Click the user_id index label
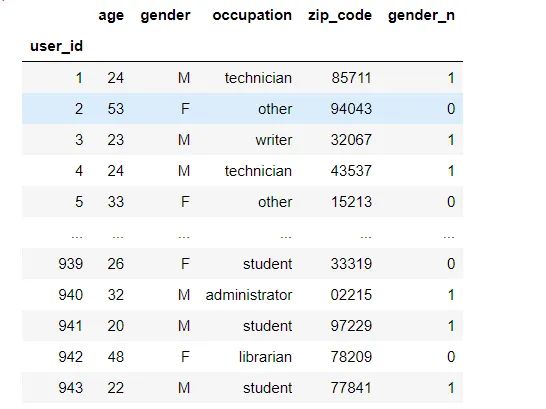 [x=56, y=46]
